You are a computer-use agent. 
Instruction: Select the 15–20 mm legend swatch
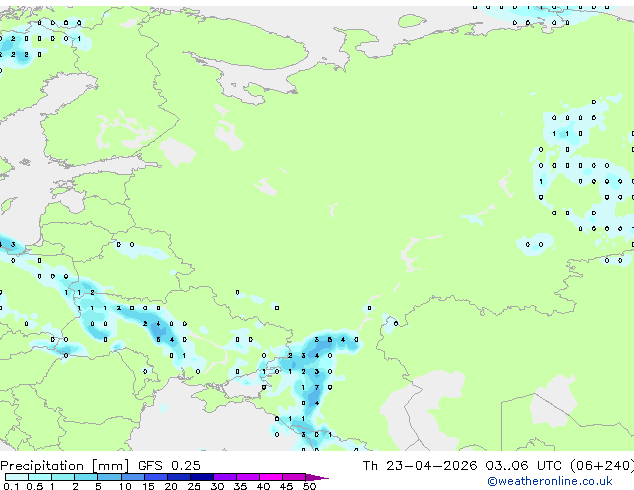pyautogui.click(x=156, y=477)
